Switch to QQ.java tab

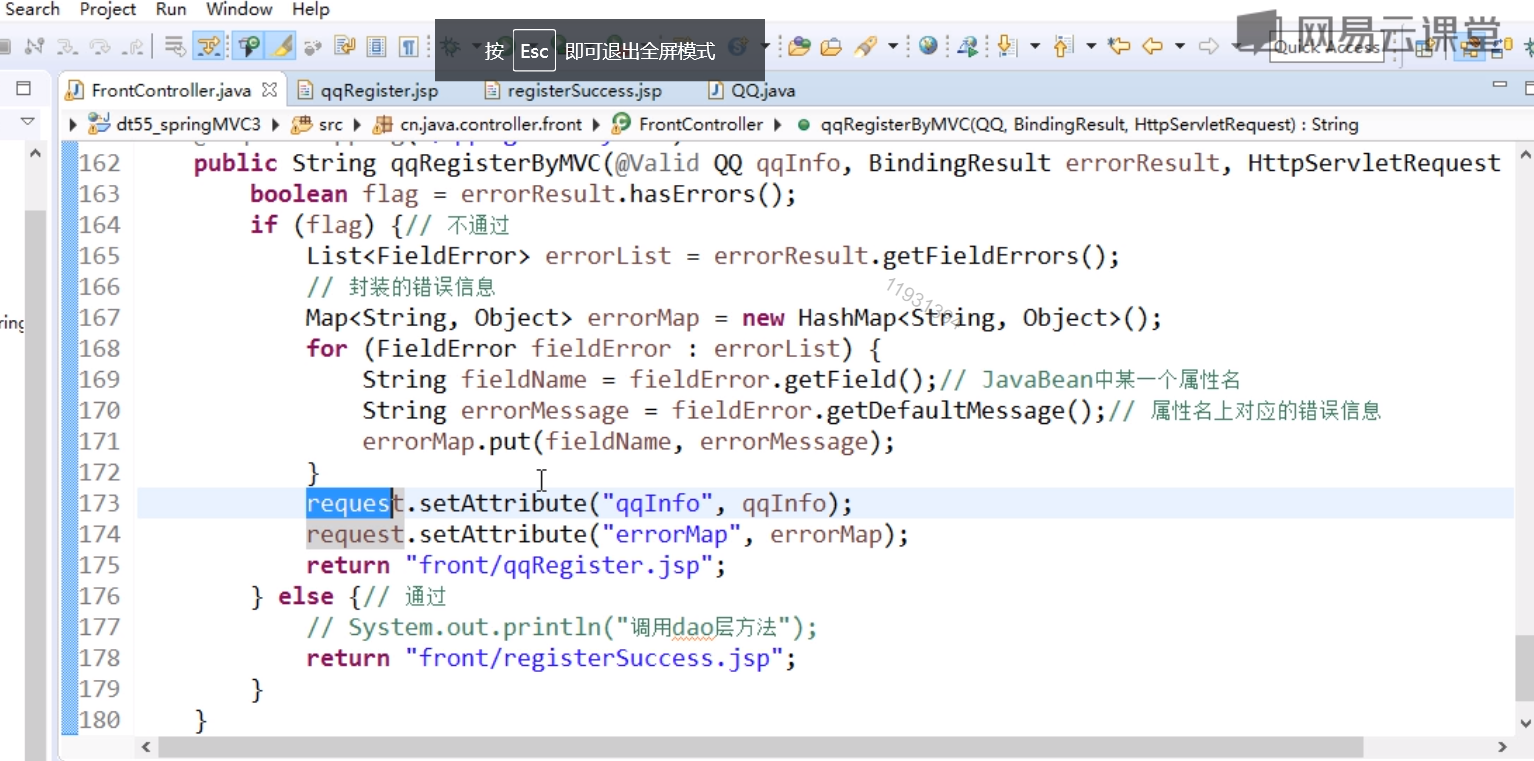[752, 90]
